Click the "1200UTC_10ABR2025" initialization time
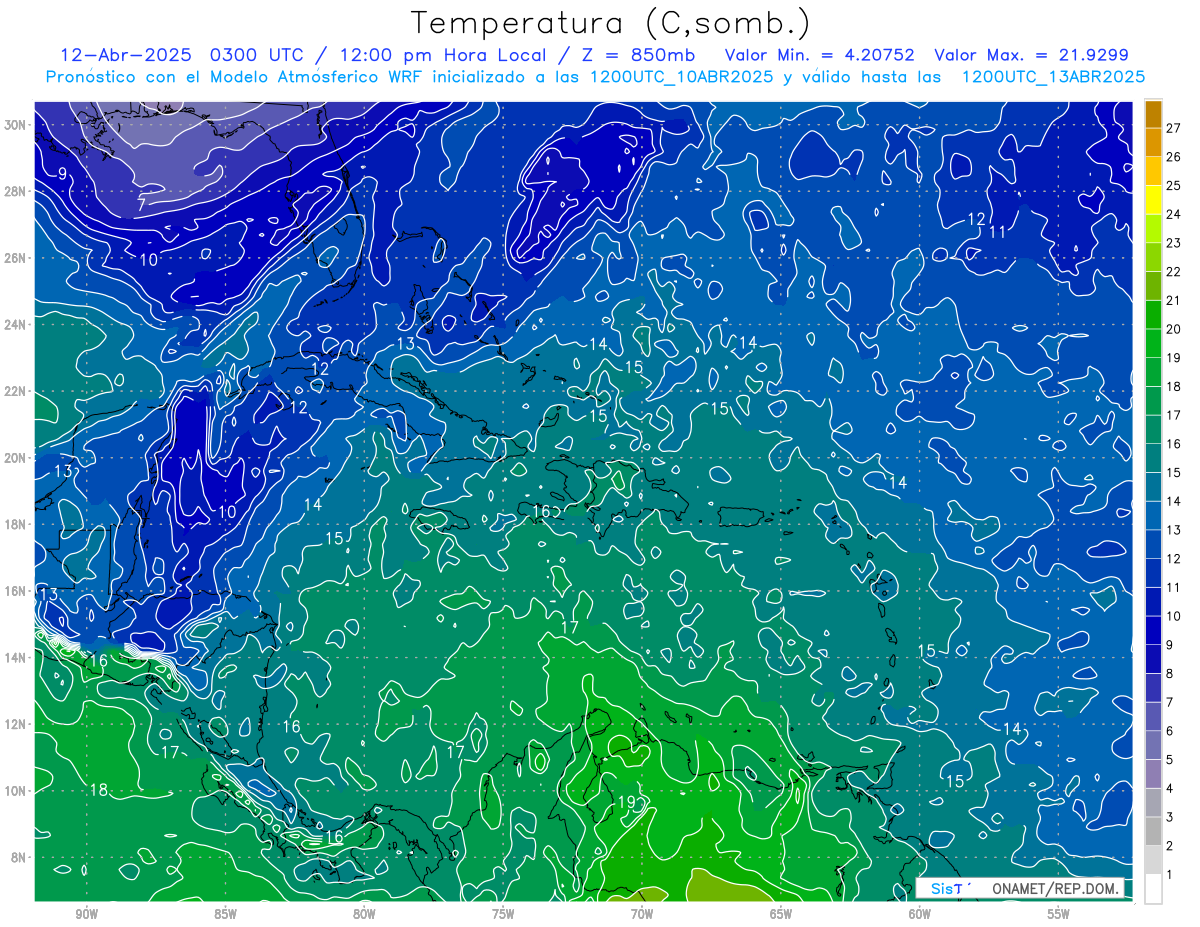The image size is (1200, 927). click(x=681, y=77)
